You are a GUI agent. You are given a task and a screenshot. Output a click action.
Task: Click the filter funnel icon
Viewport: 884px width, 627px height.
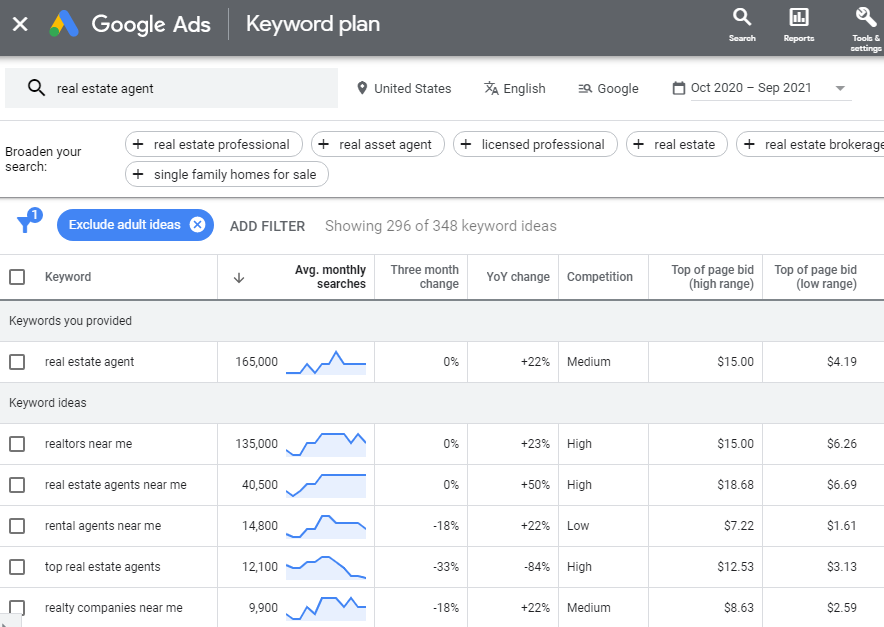pyautogui.click(x=26, y=225)
